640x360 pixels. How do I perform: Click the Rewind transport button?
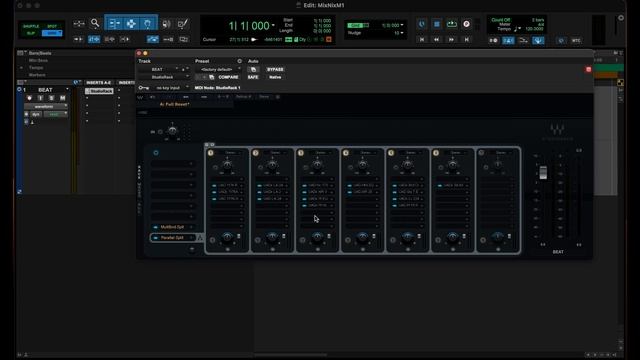click(436, 40)
